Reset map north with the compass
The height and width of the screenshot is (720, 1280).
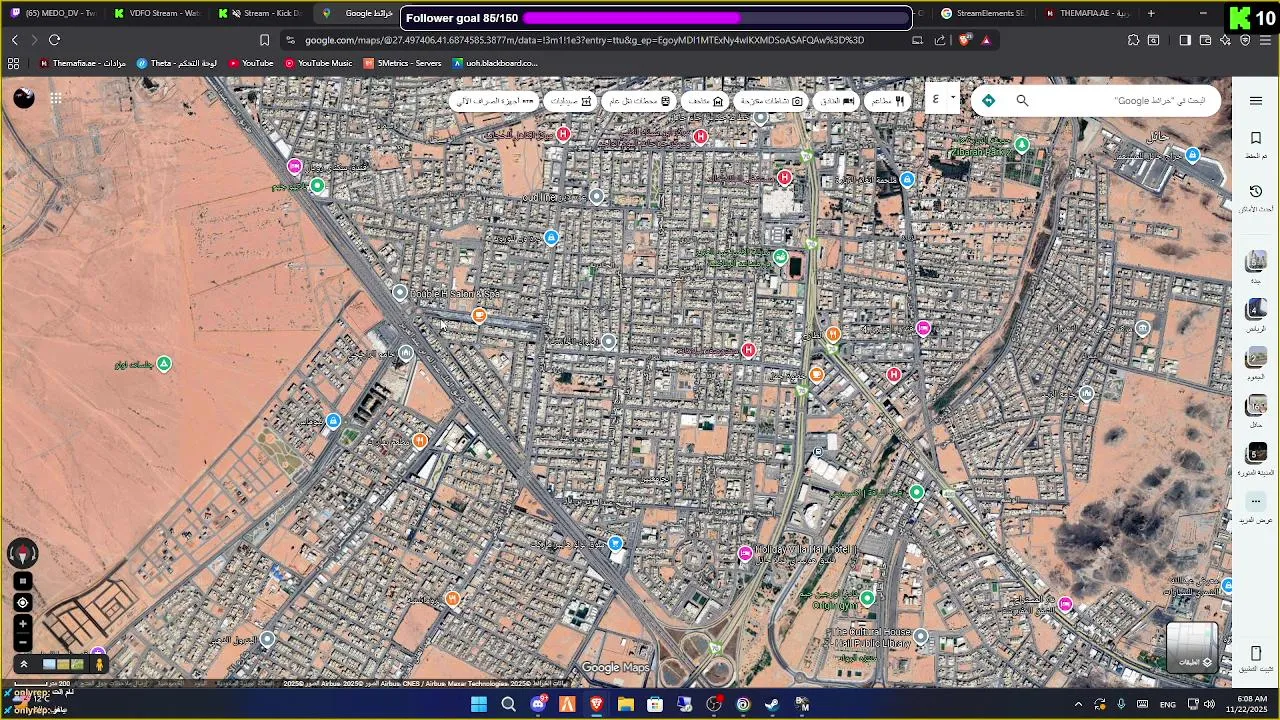(x=23, y=553)
